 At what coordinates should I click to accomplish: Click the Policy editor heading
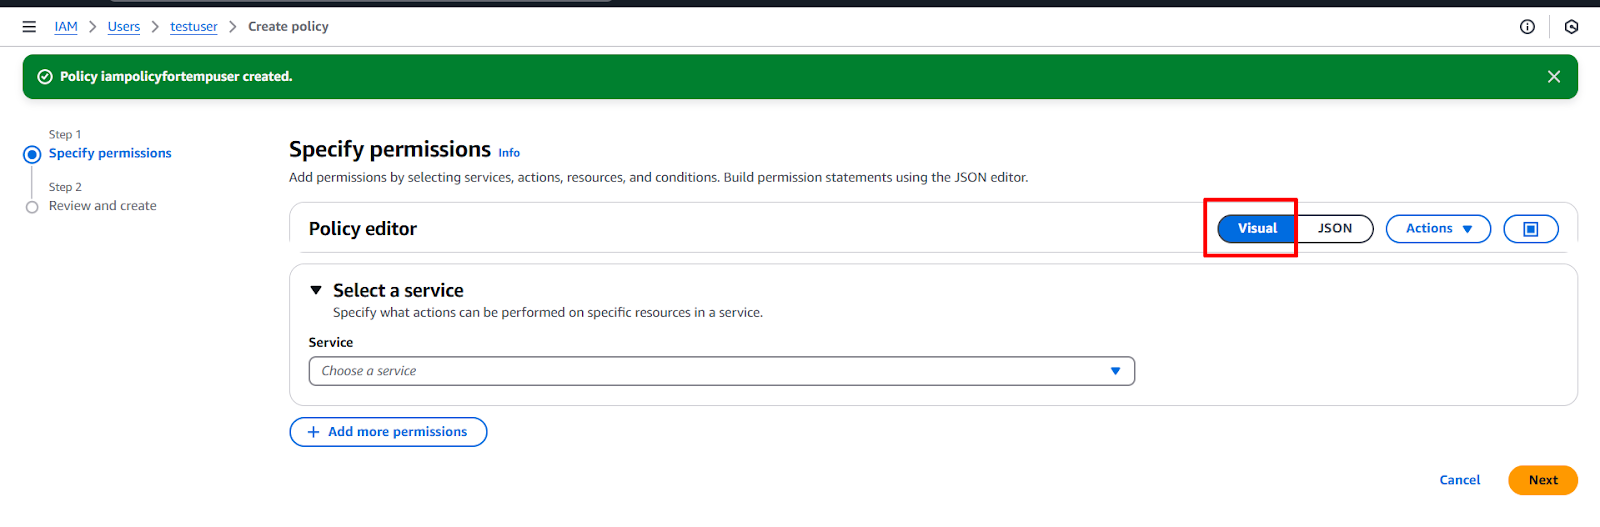coord(363,229)
